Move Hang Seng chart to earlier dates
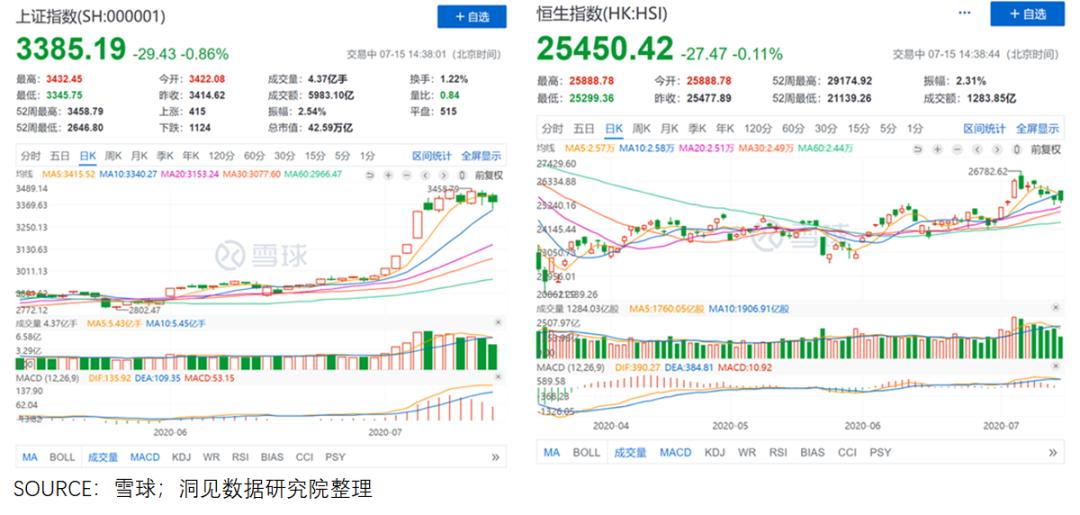Image resolution: width=1080 pixels, height=515 pixels. pos(977,149)
